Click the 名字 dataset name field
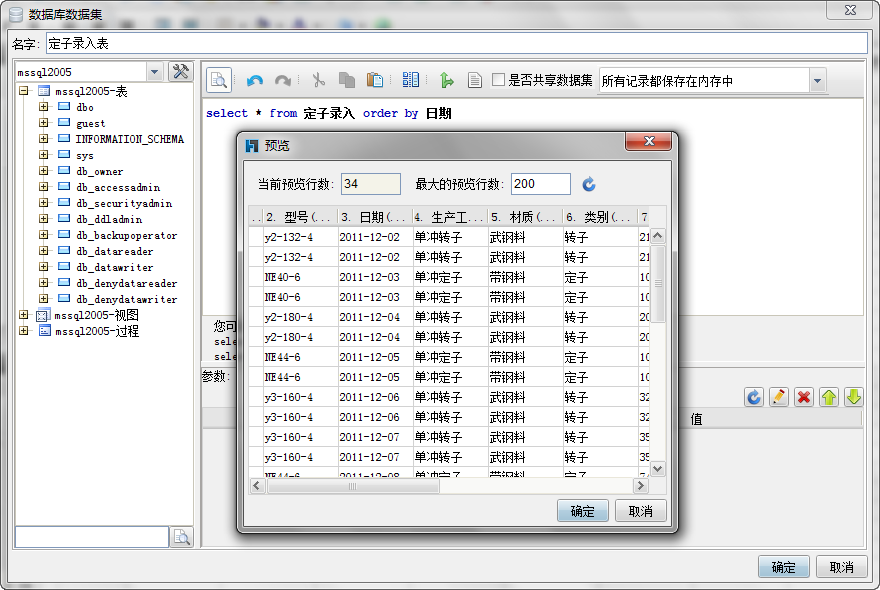The height and width of the screenshot is (590, 880). coord(457,43)
